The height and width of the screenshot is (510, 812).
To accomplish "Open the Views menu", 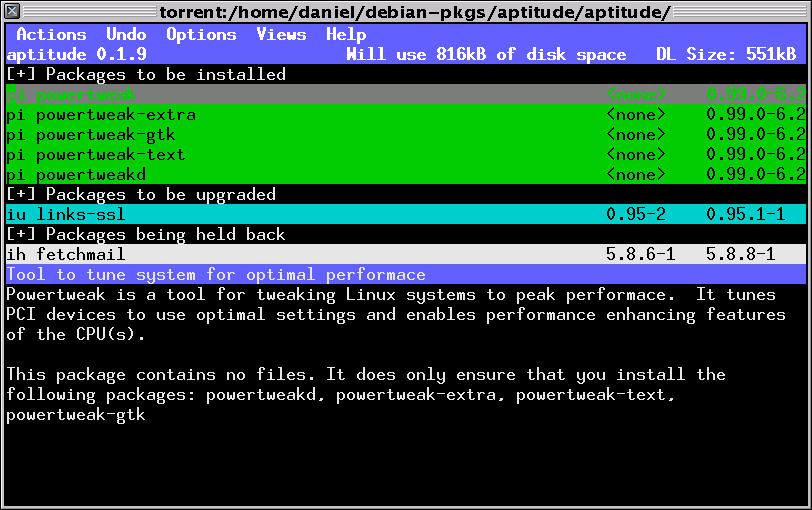I will [x=281, y=34].
